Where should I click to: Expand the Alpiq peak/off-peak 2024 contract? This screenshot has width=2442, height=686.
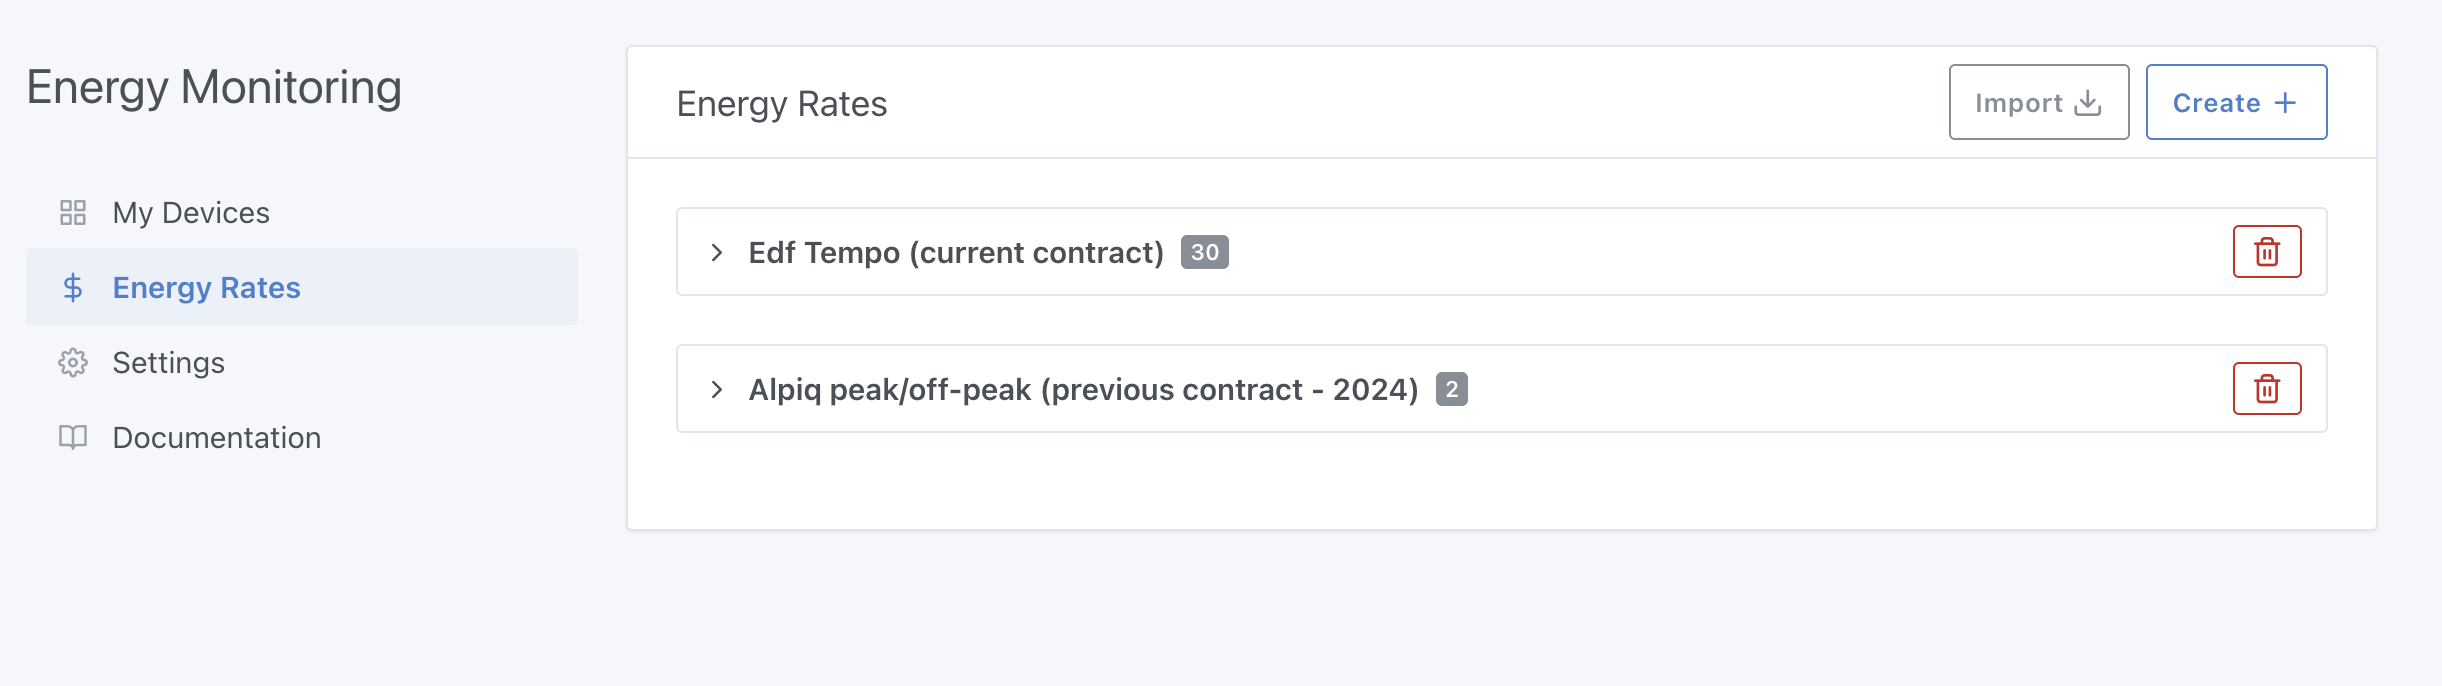pos(716,389)
